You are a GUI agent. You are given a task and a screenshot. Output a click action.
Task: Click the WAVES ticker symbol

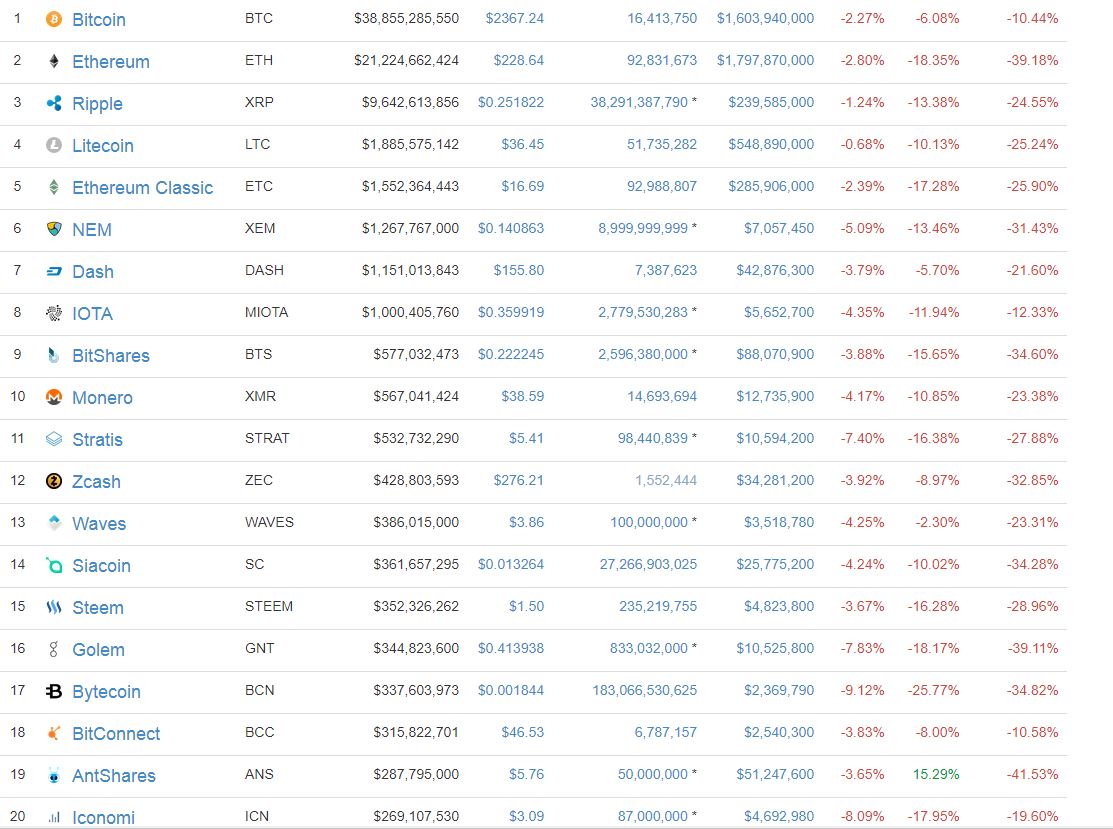coord(269,522)
